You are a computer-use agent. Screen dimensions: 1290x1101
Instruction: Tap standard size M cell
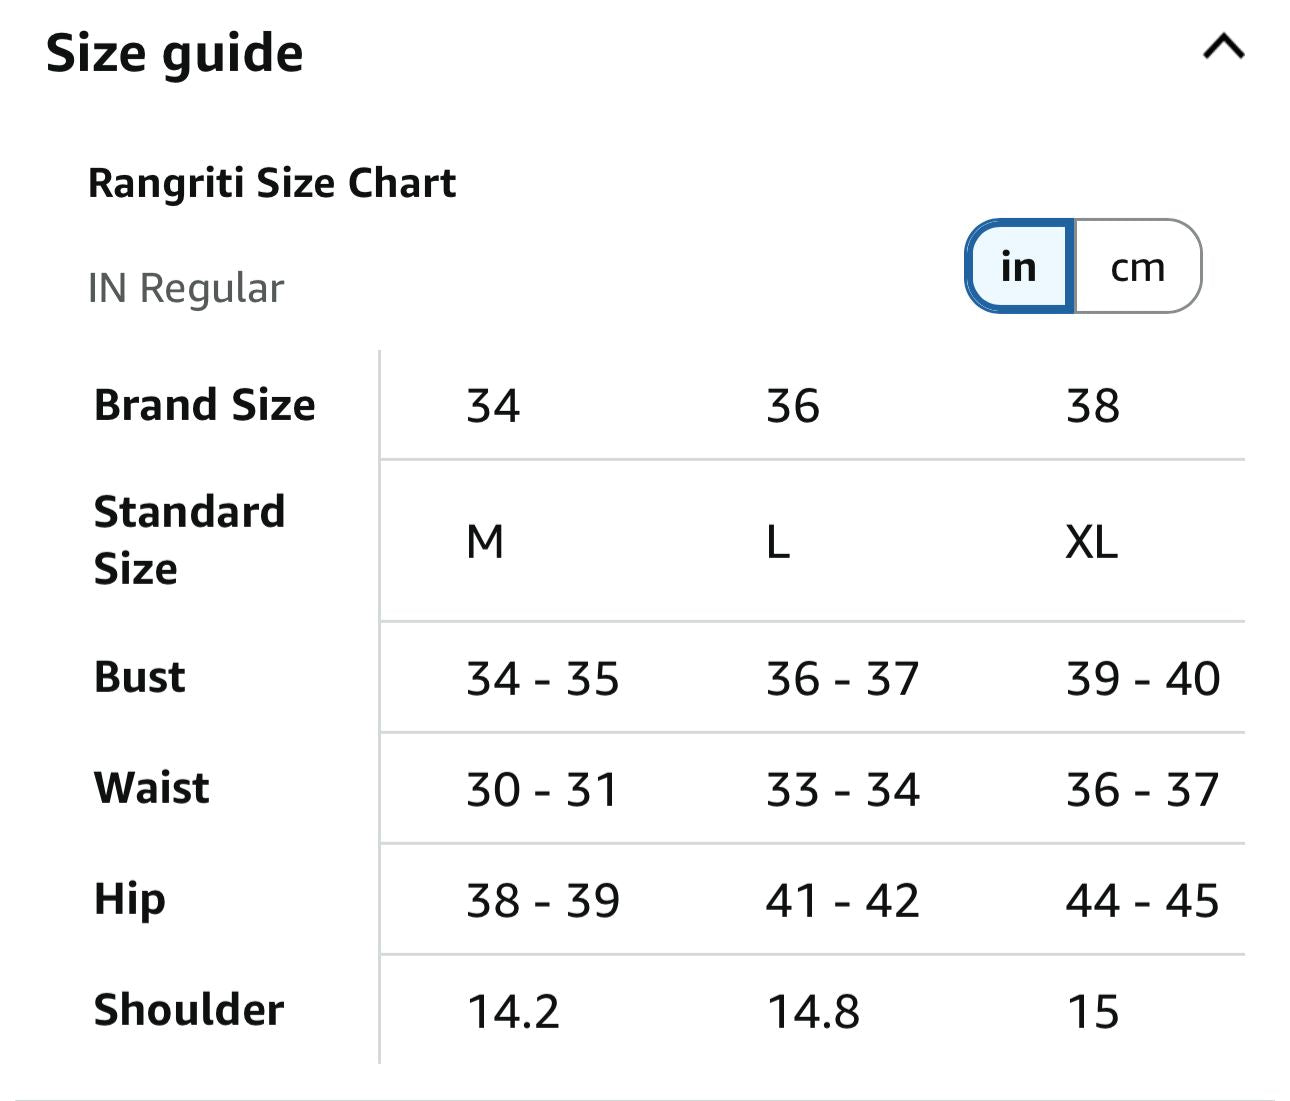[x=485, y=542]
